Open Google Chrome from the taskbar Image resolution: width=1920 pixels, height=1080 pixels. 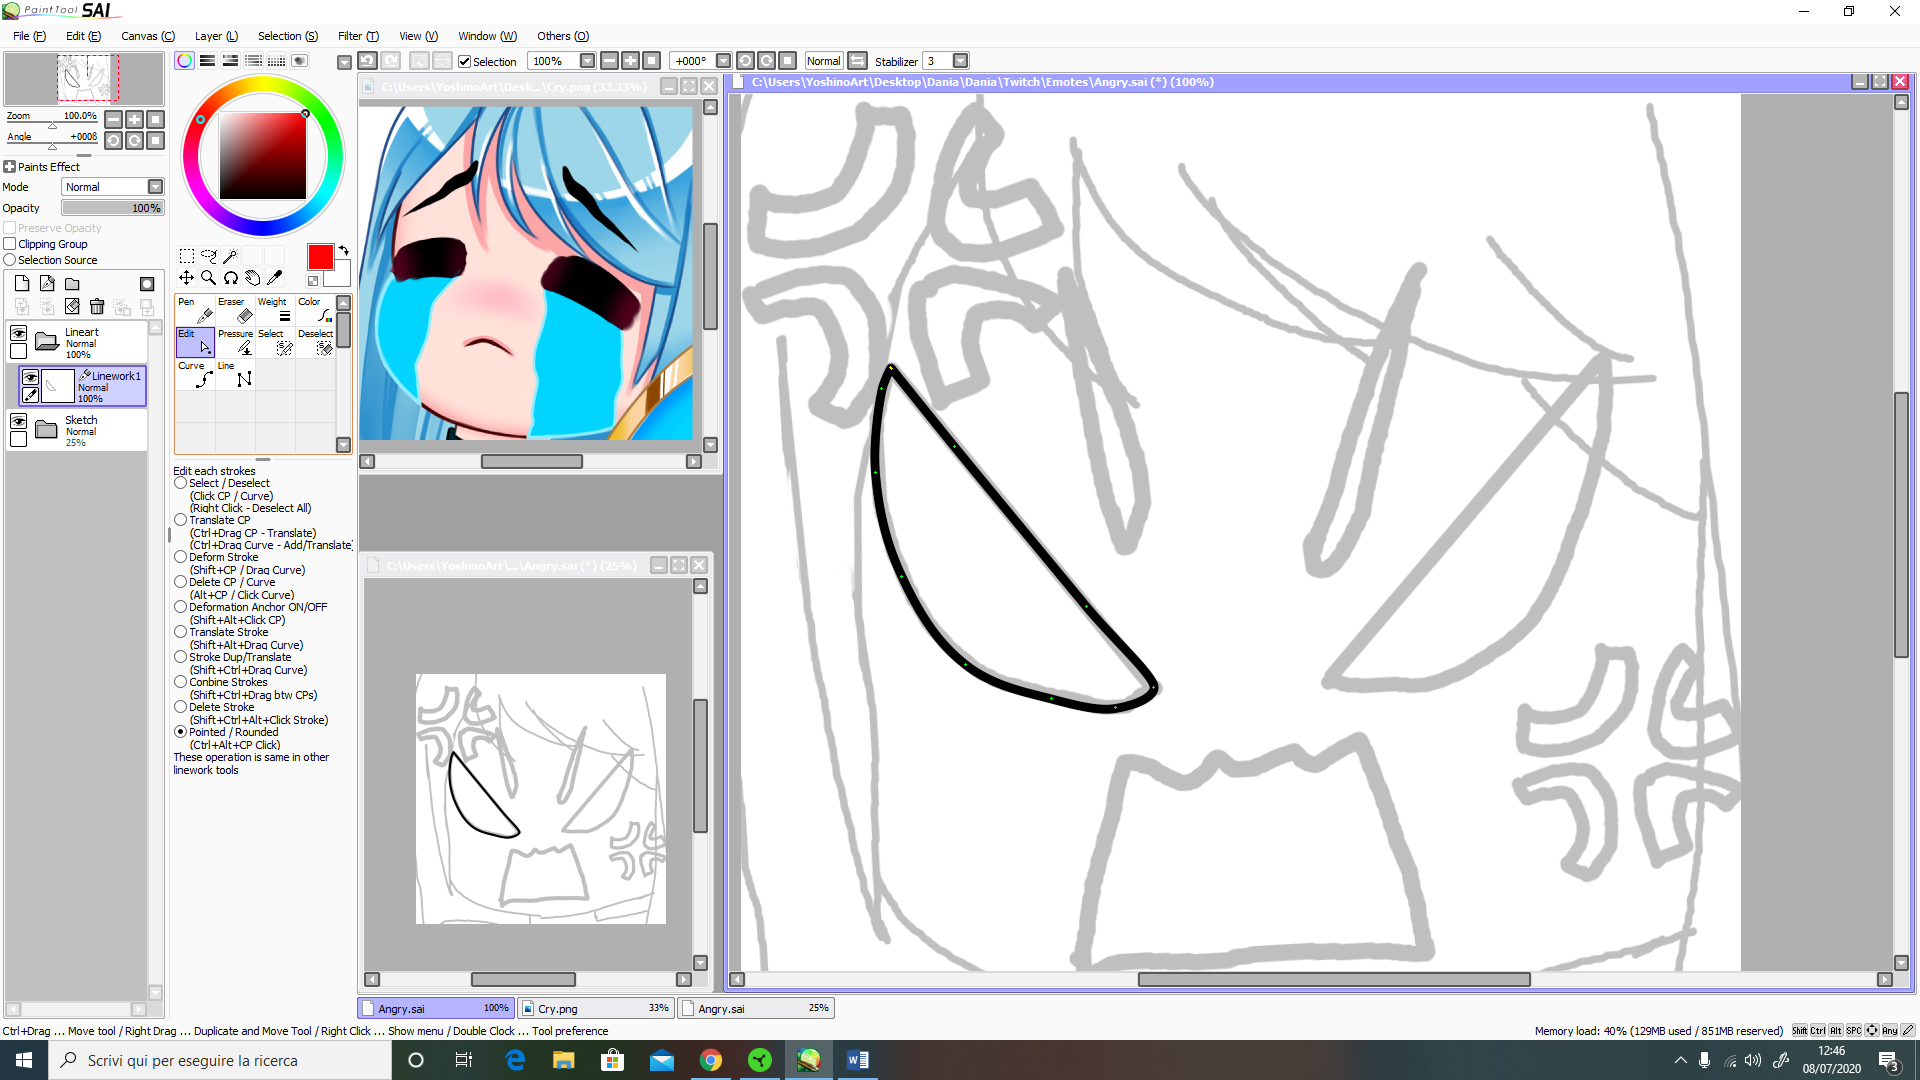click(711, 1060)
